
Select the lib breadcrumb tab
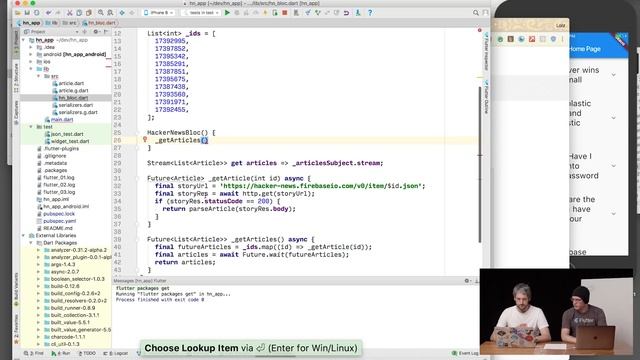(x=51, y=23)
